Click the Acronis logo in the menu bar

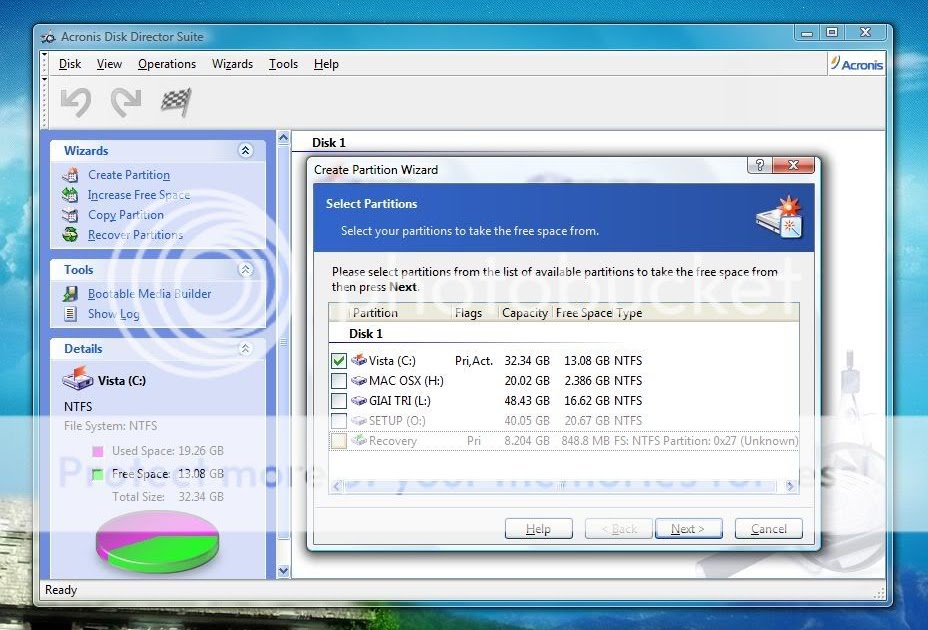pos(856,64)
